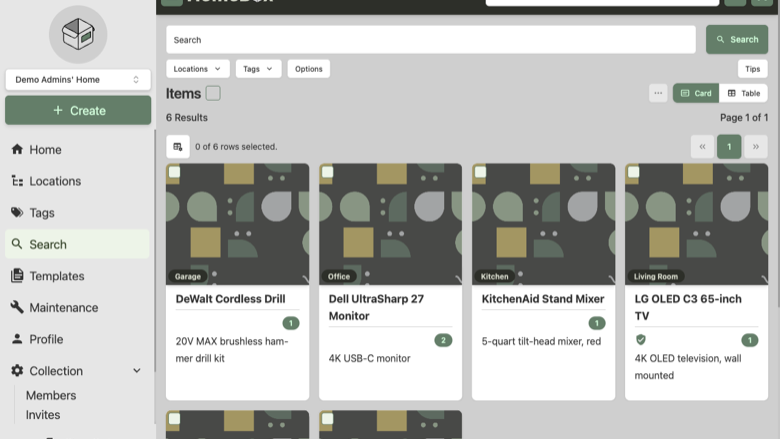
Task: Open LG OLED C3 65-inch TV title
Action: click(x=688, y=307)
